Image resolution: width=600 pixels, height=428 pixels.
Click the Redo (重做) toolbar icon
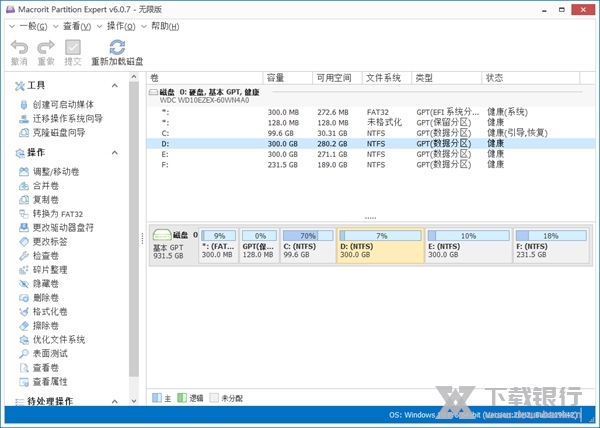pyautogui.click(x=46, y=48)
